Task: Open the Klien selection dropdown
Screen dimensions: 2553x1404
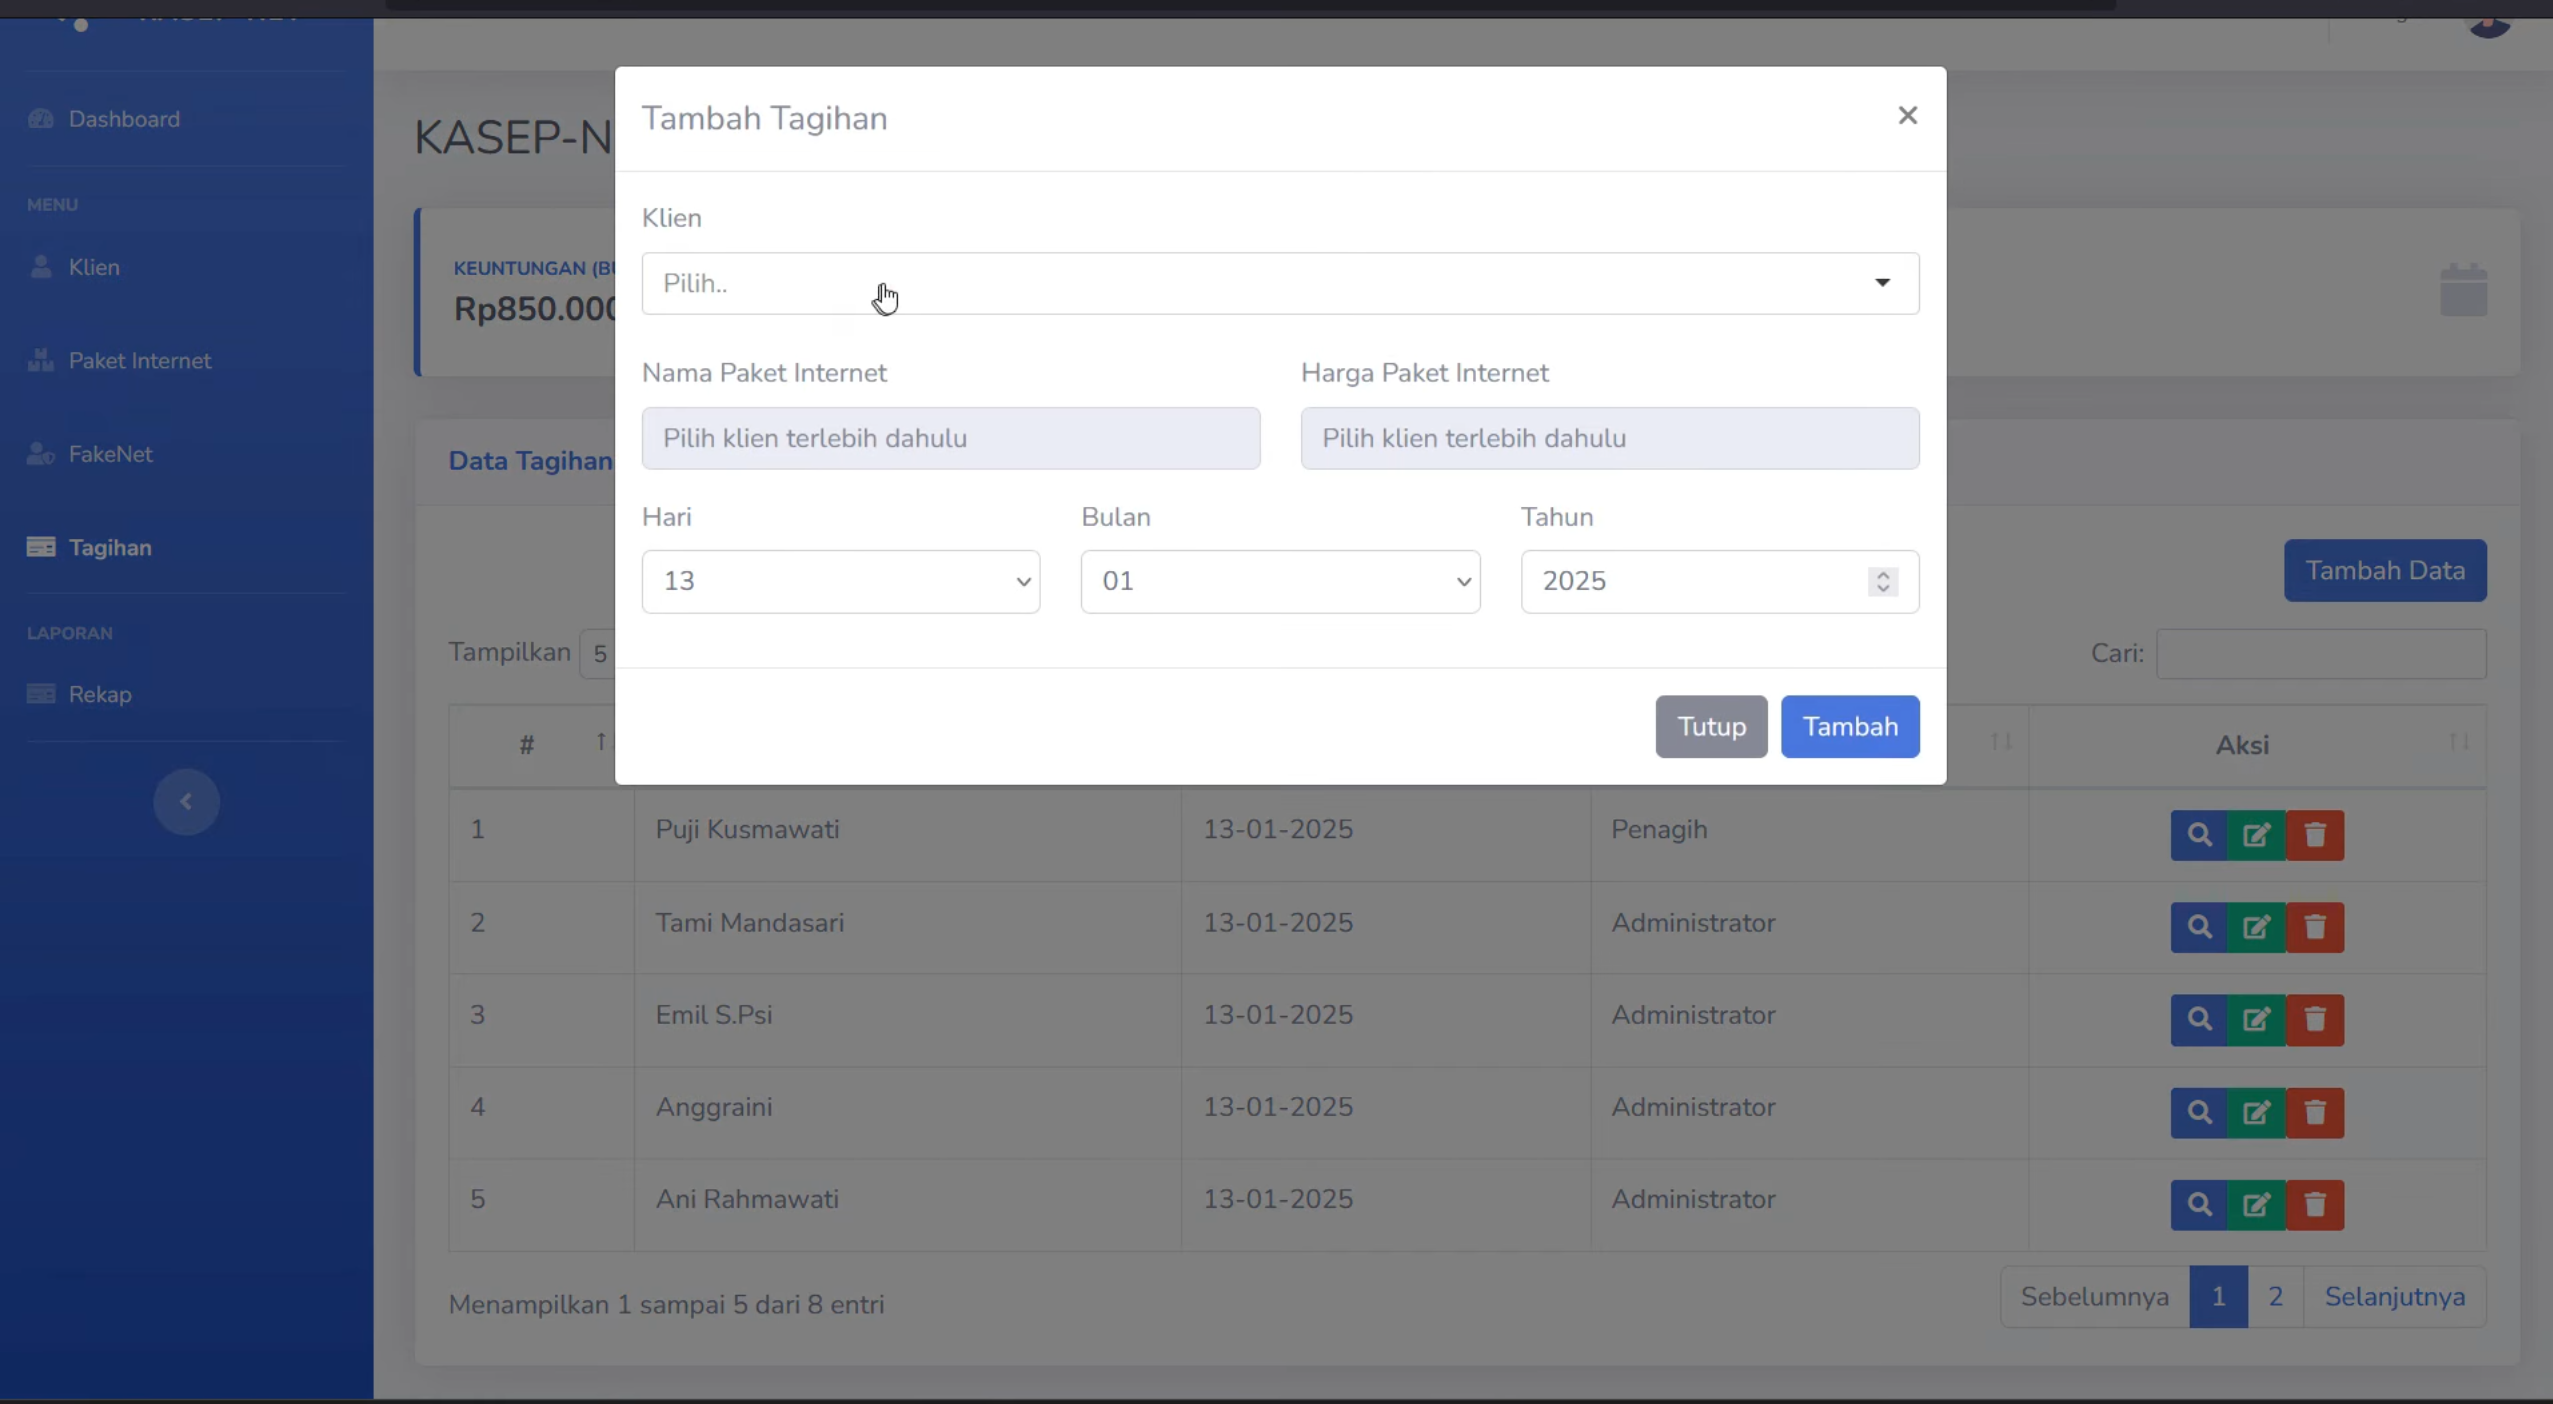Action: (x=1280, y=283)
